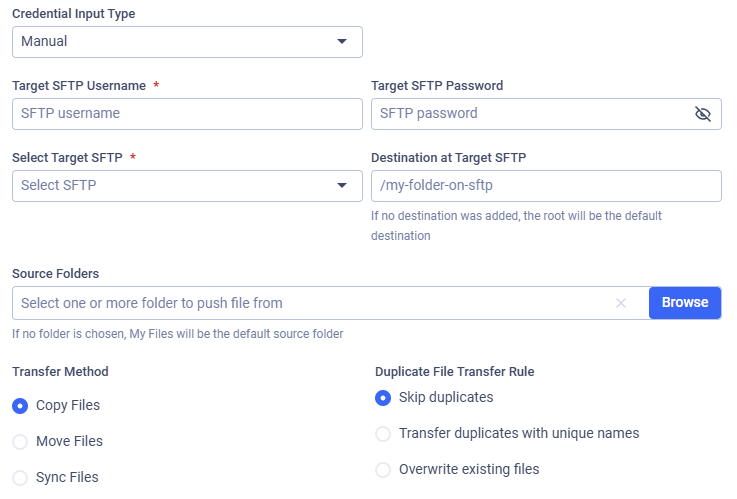Focus the Target SFTP Username field

click(187, 114)
